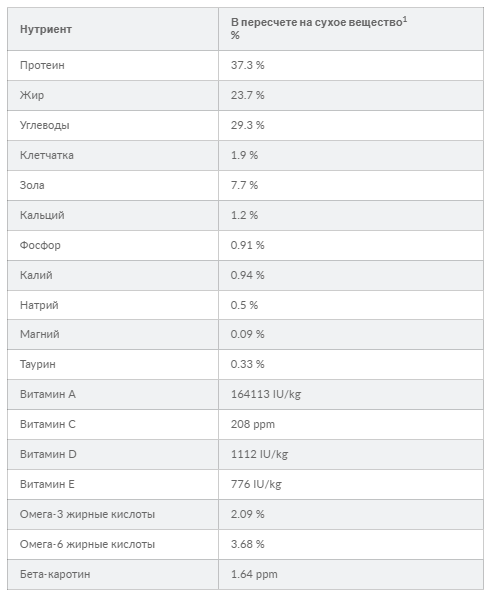
Task: Select the Таурин row label
Action: point(38,364)
